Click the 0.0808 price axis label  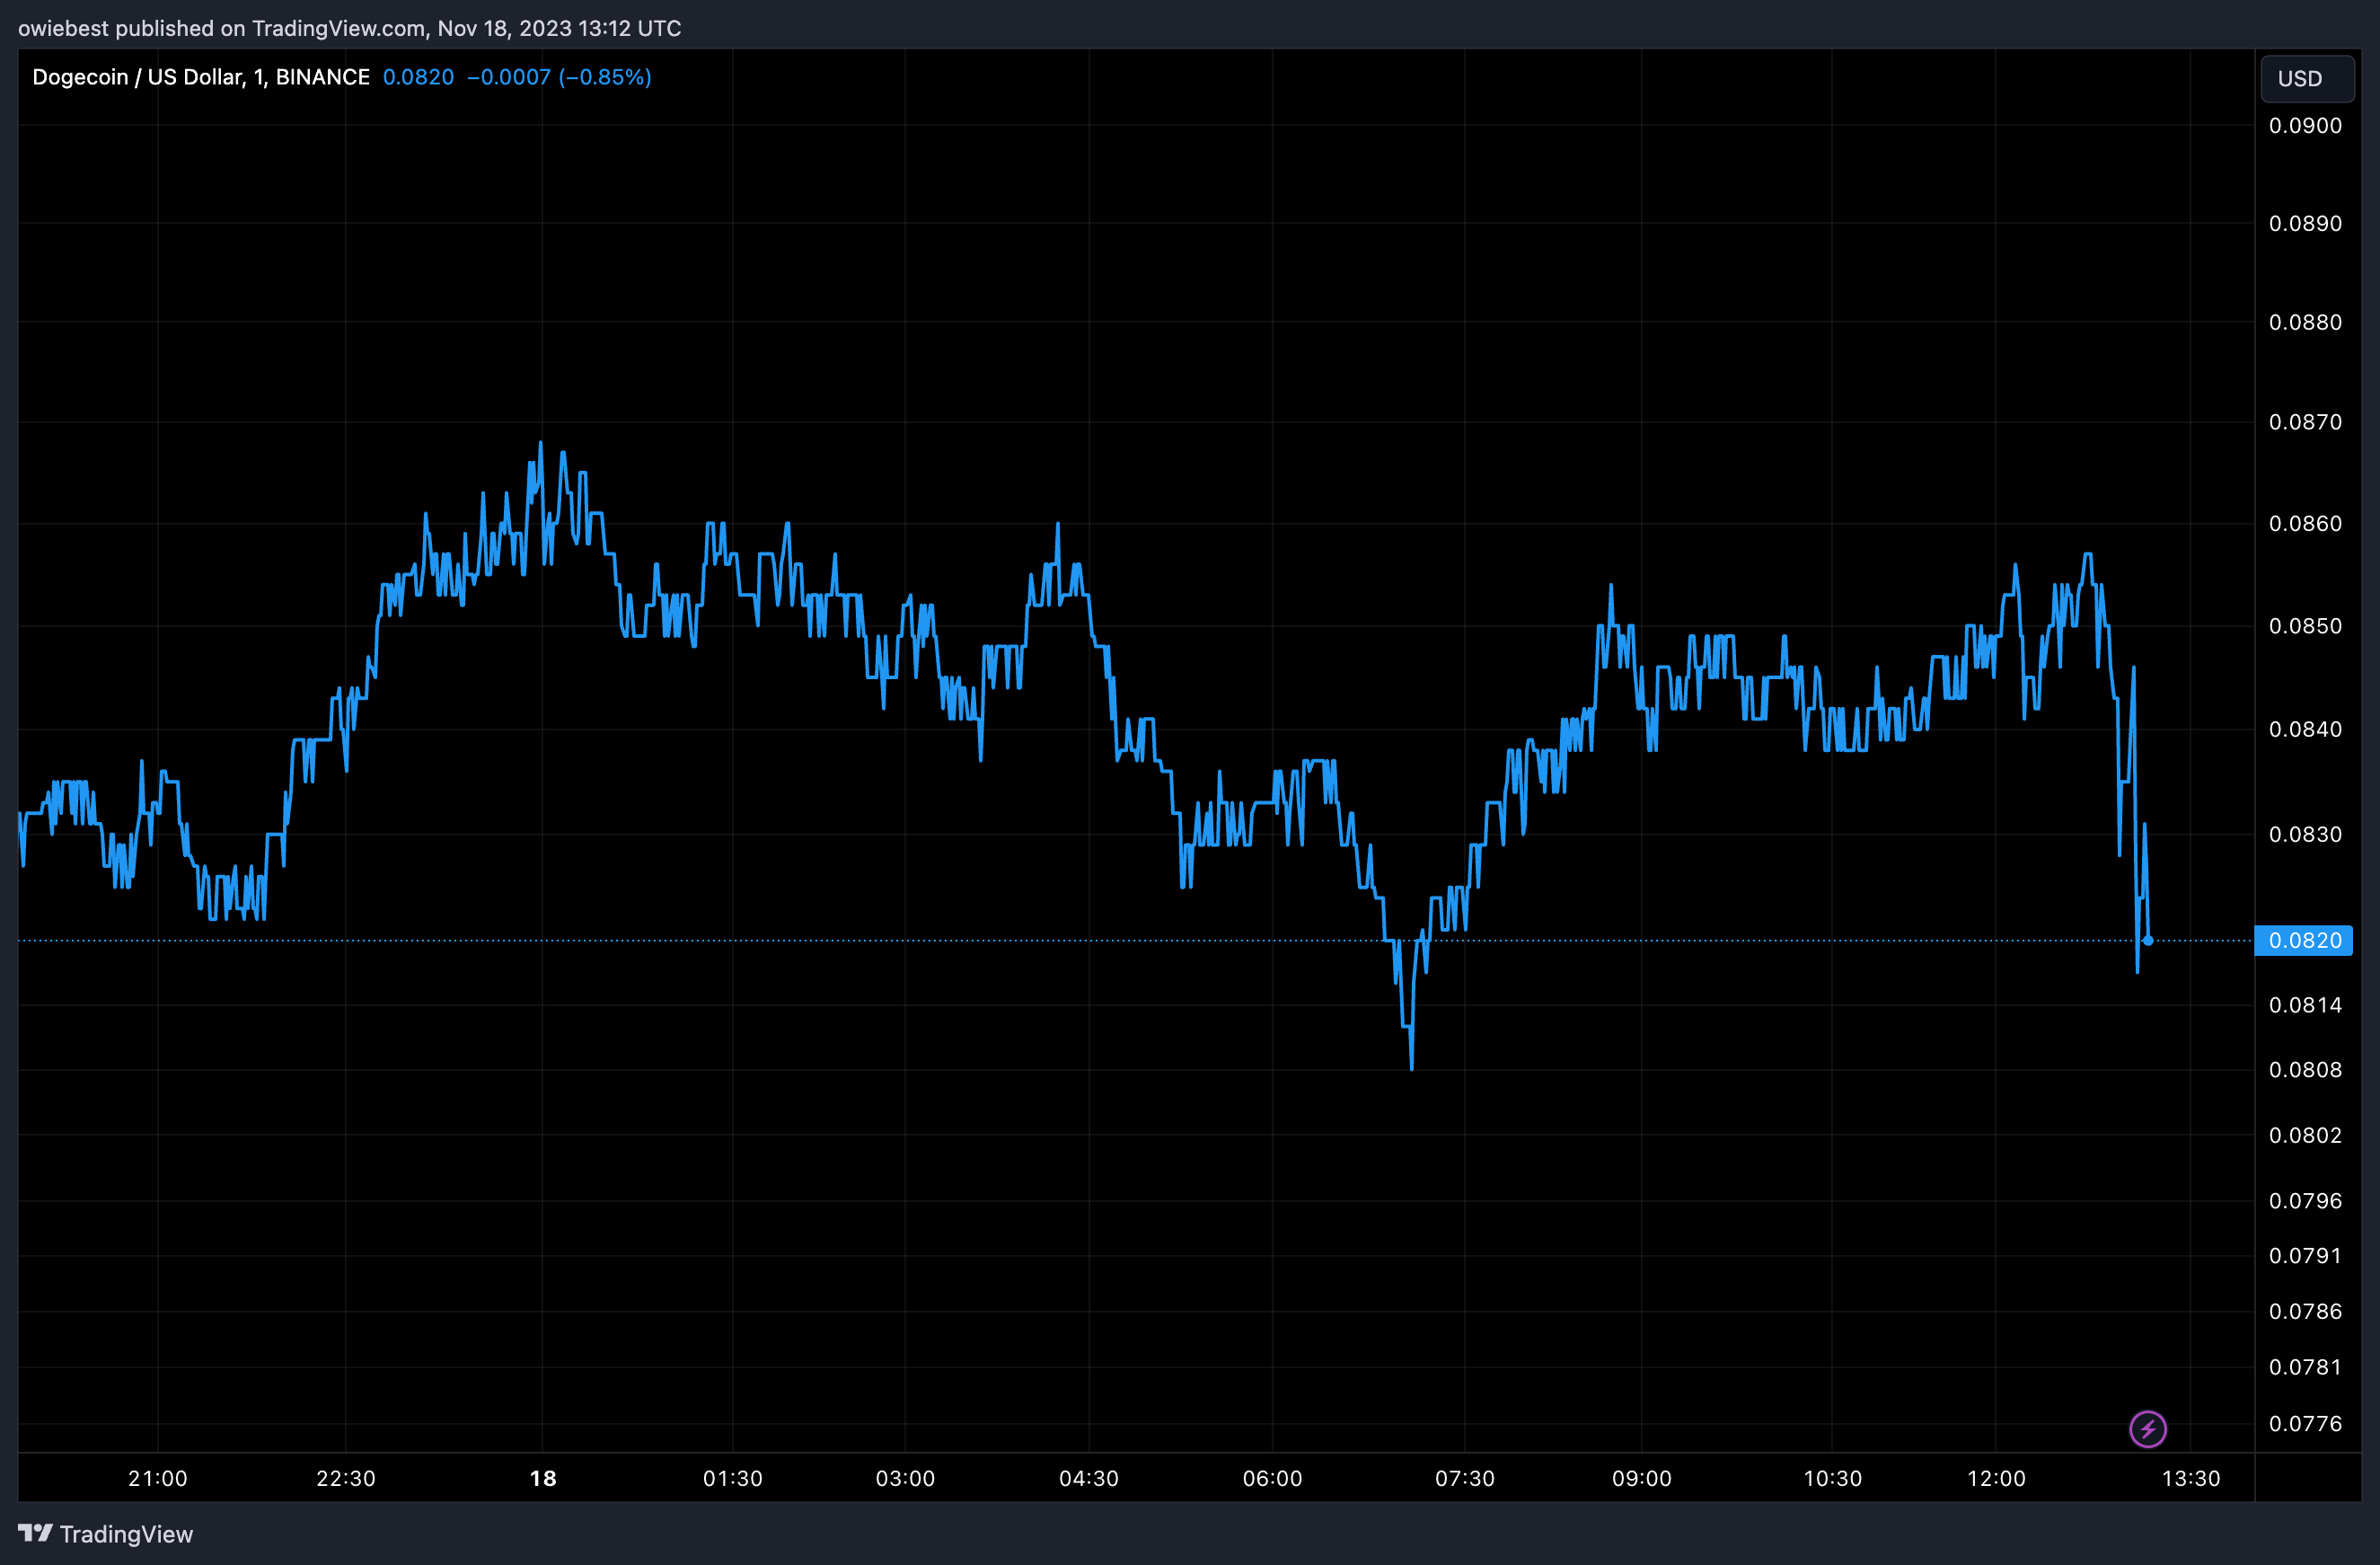coord(2305,1070)
